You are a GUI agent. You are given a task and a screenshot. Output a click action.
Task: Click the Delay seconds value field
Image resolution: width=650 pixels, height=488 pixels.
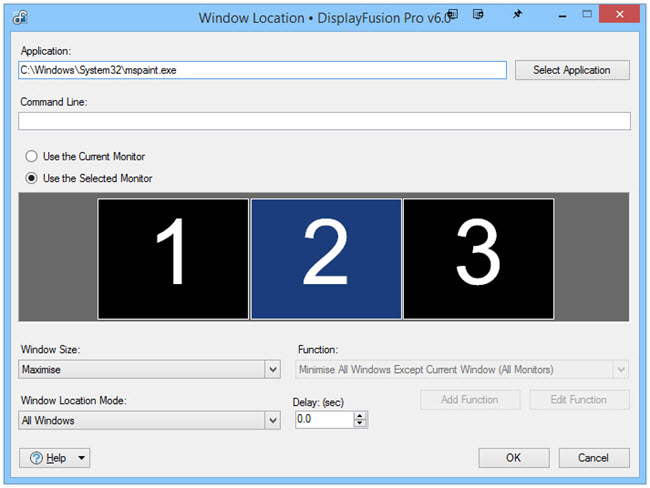coord(324,419)
